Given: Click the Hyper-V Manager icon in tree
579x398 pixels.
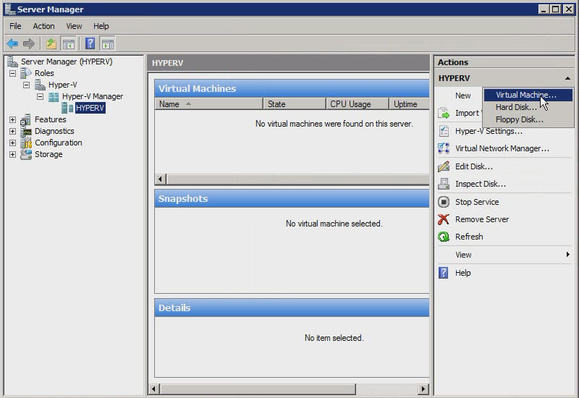Looking at the screenshot, I should (54, 96).
